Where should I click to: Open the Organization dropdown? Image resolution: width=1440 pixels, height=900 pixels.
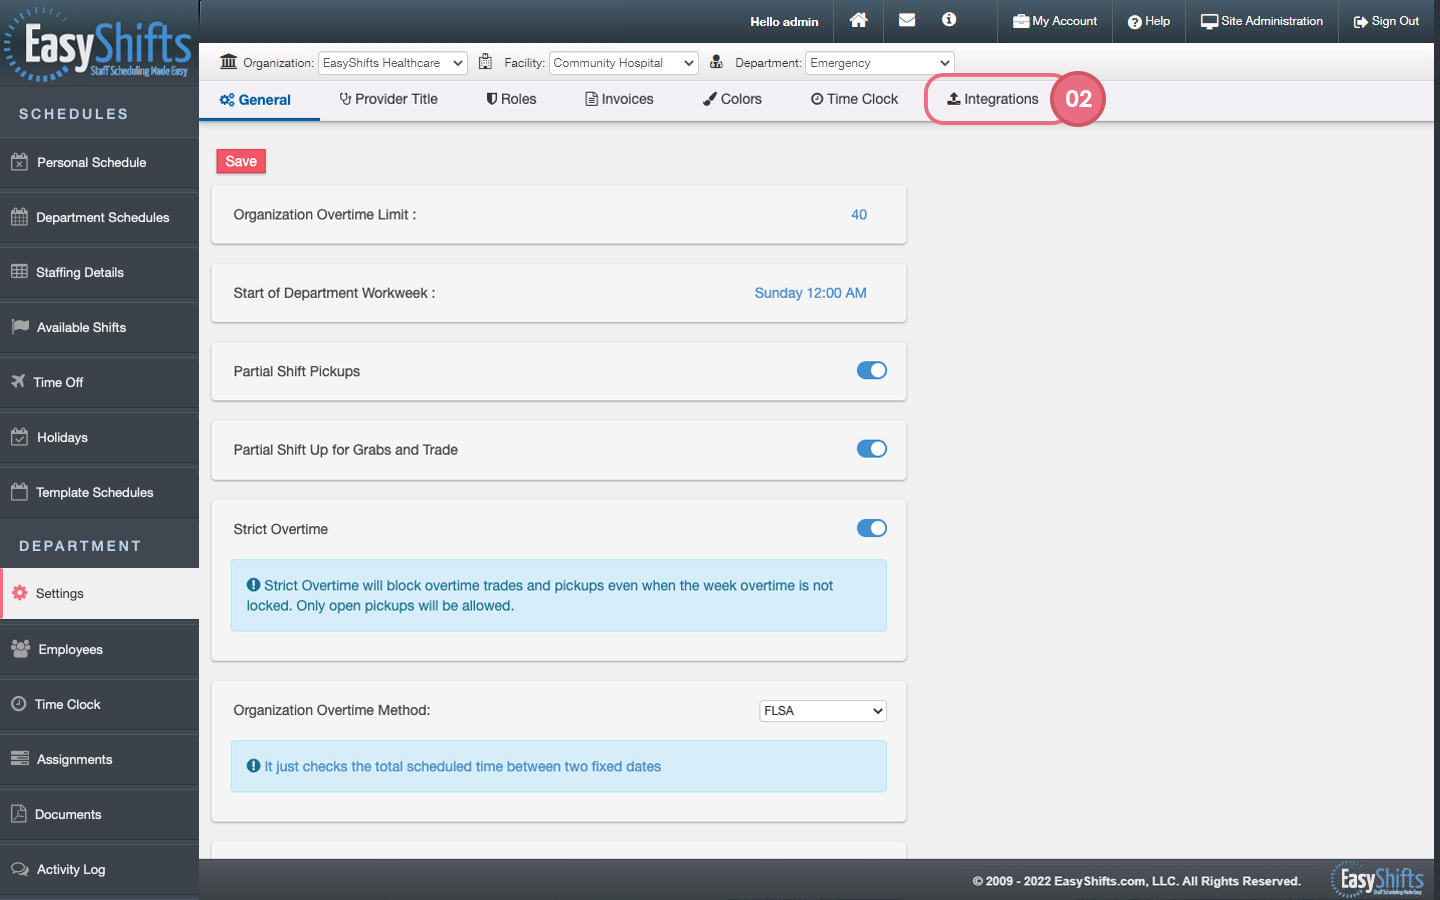click(392, 63)
